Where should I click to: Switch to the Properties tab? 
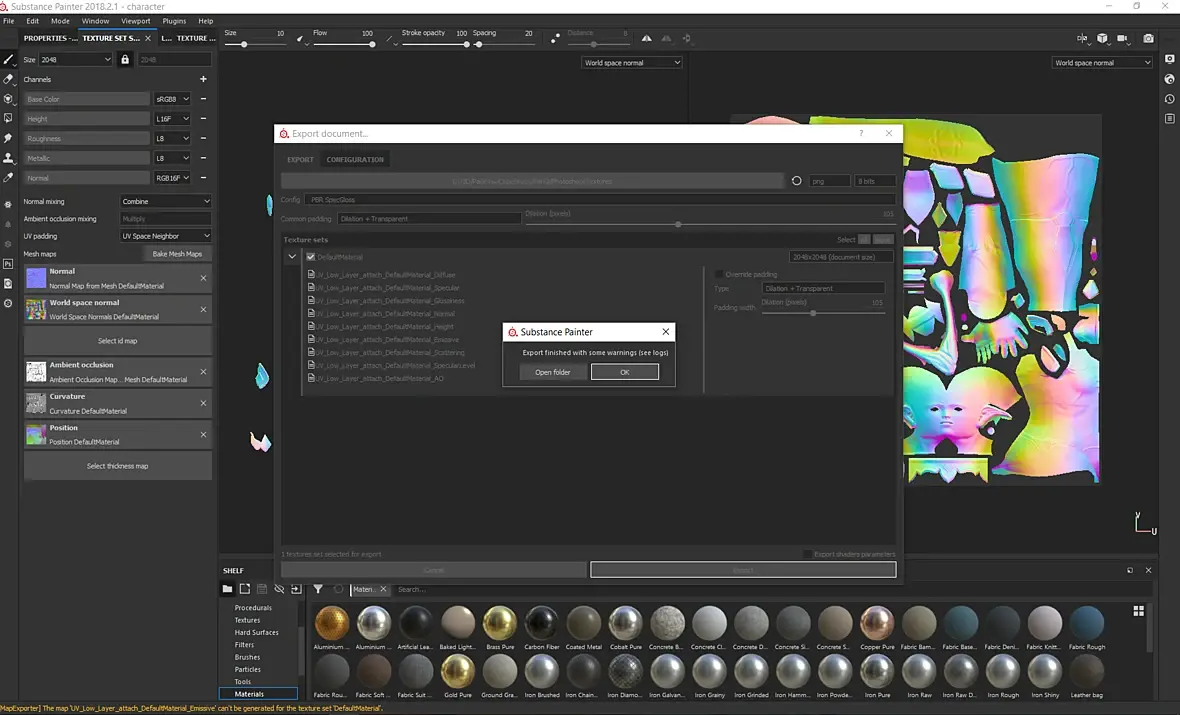50,38
